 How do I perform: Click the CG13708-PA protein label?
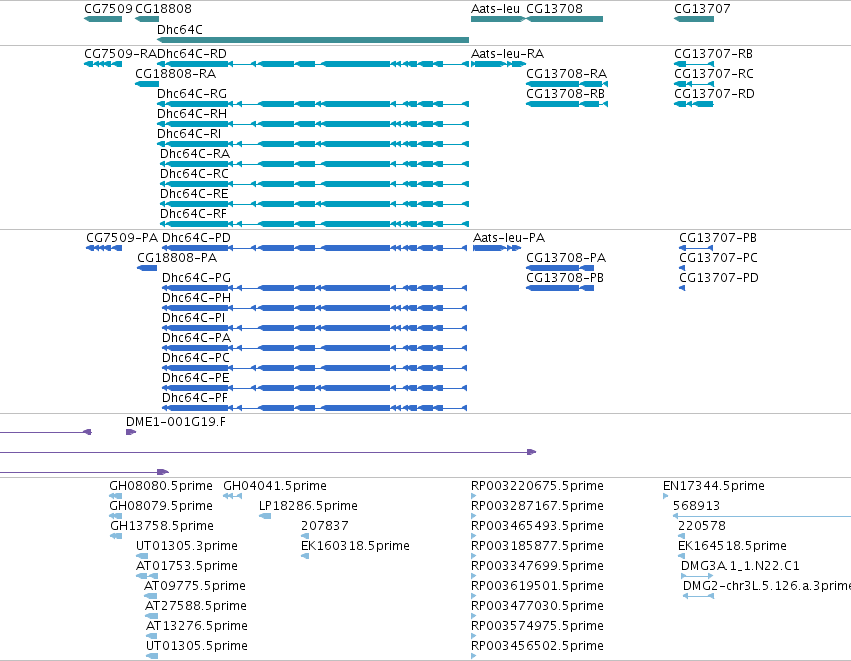click(566, 258)
